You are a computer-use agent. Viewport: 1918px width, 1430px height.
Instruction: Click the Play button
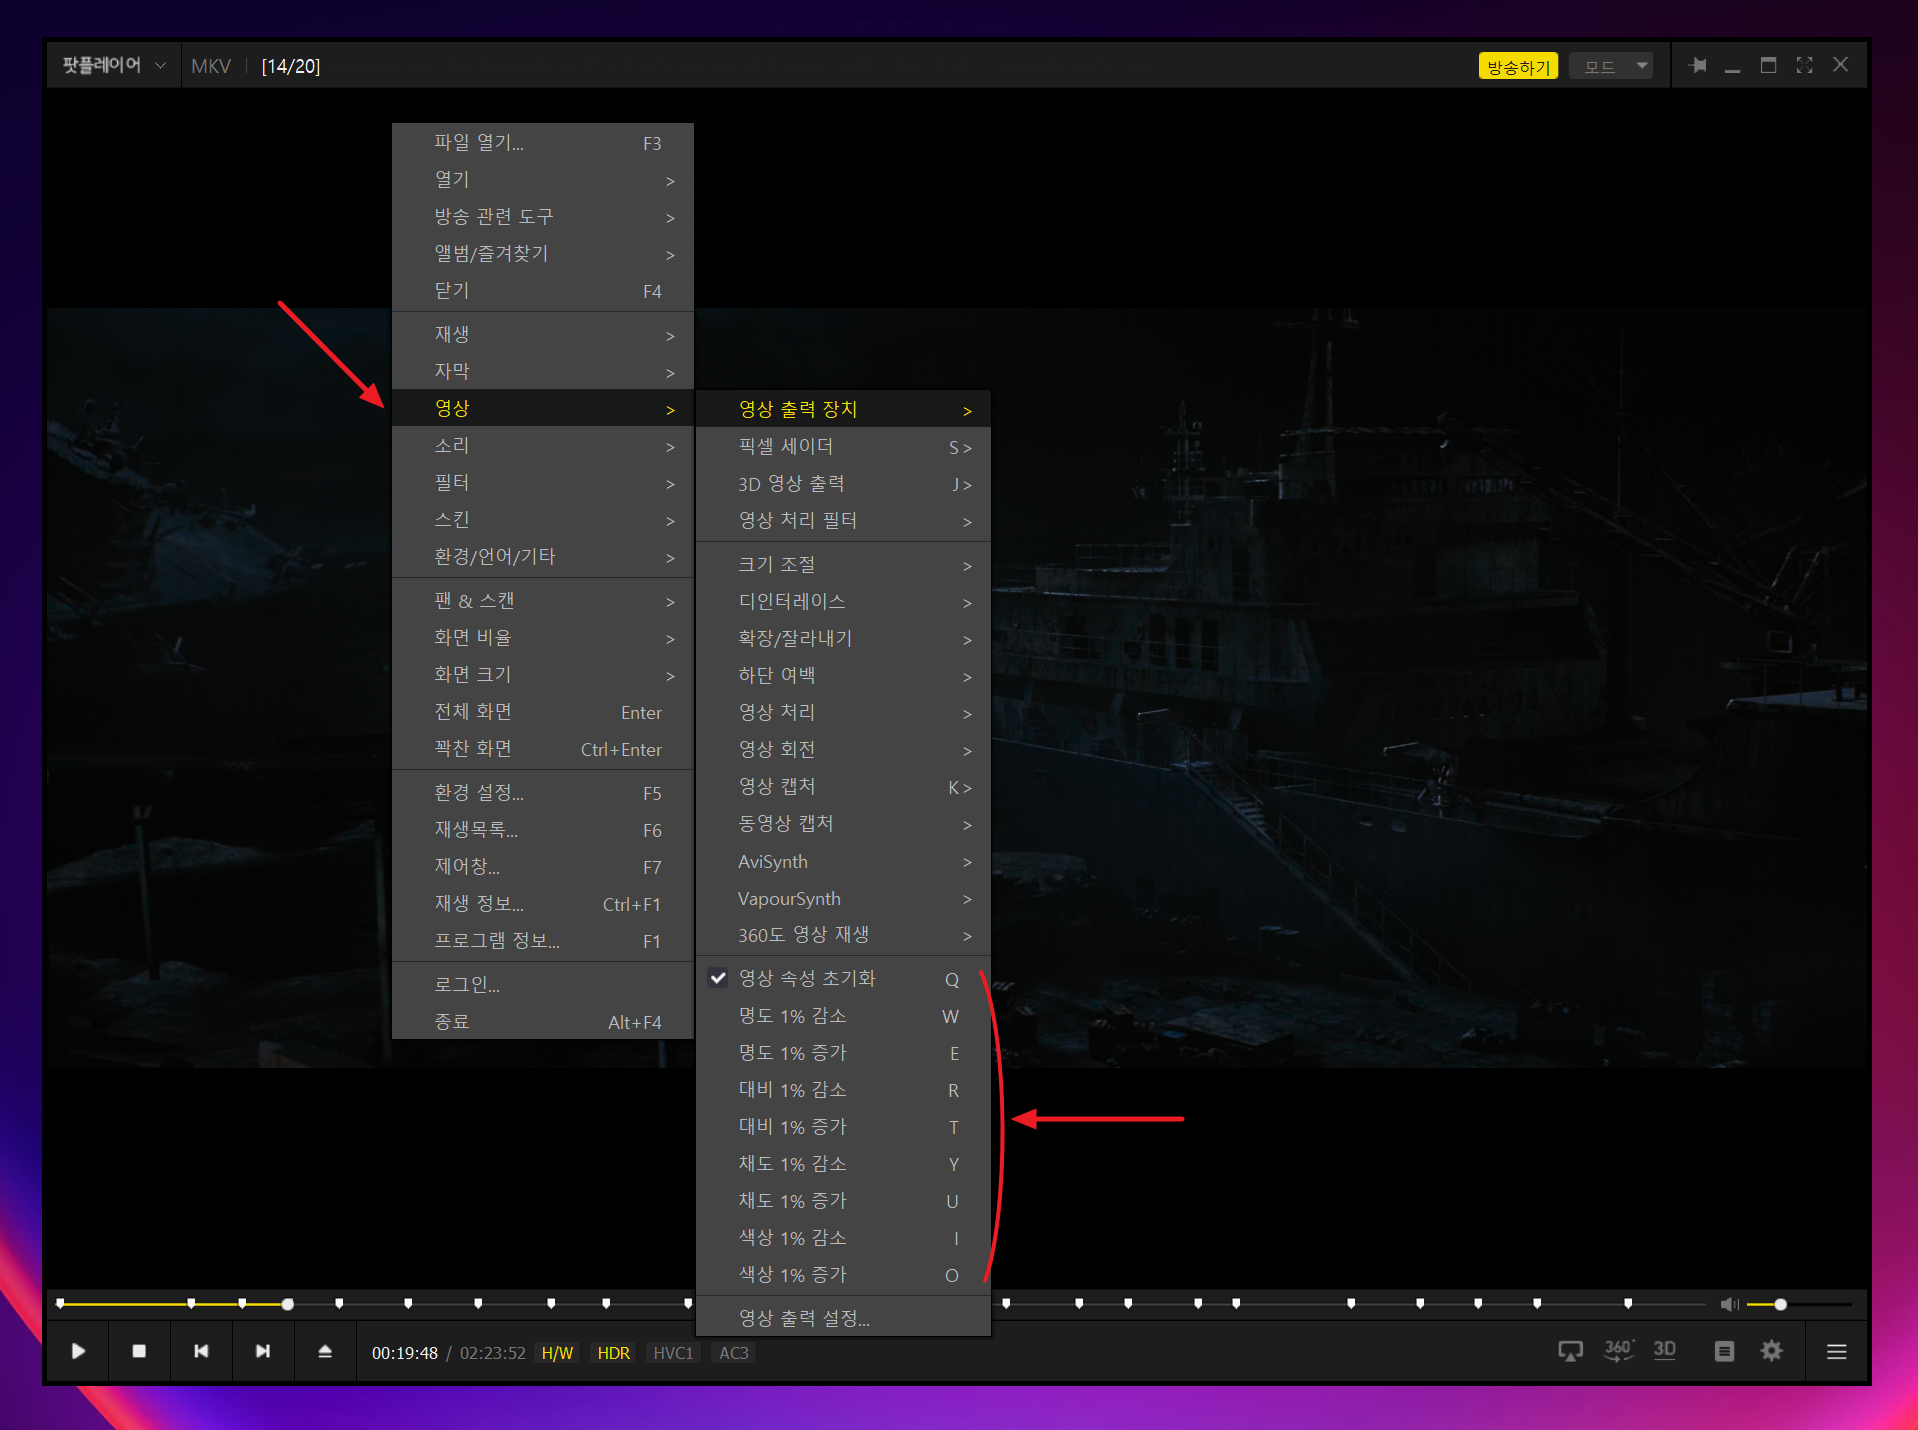click(78, 1351)
